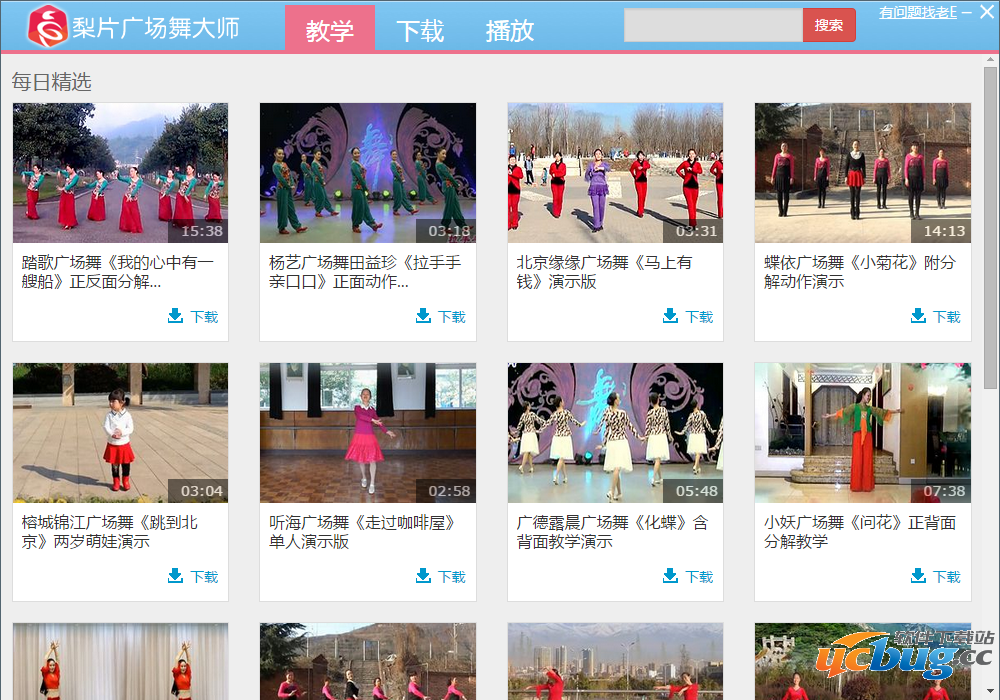Click download icon for 拉手手亲口口 video
The width and height of the screenshot is (1000, 700).
pyautogui.click(x=423, y=316)
